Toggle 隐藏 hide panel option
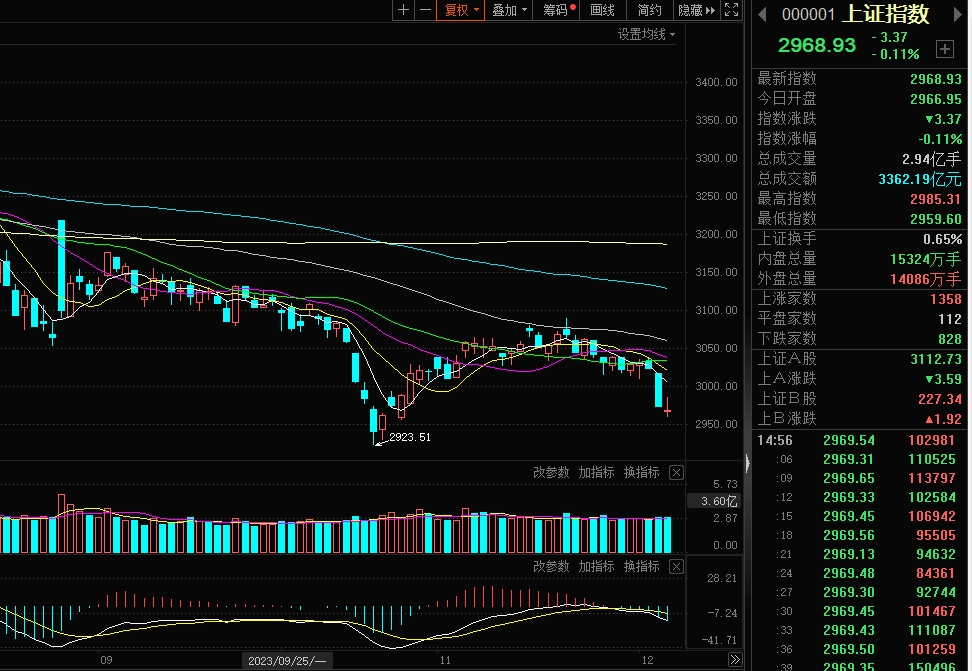This screenshot has height=671, width=972. [696, 10]
